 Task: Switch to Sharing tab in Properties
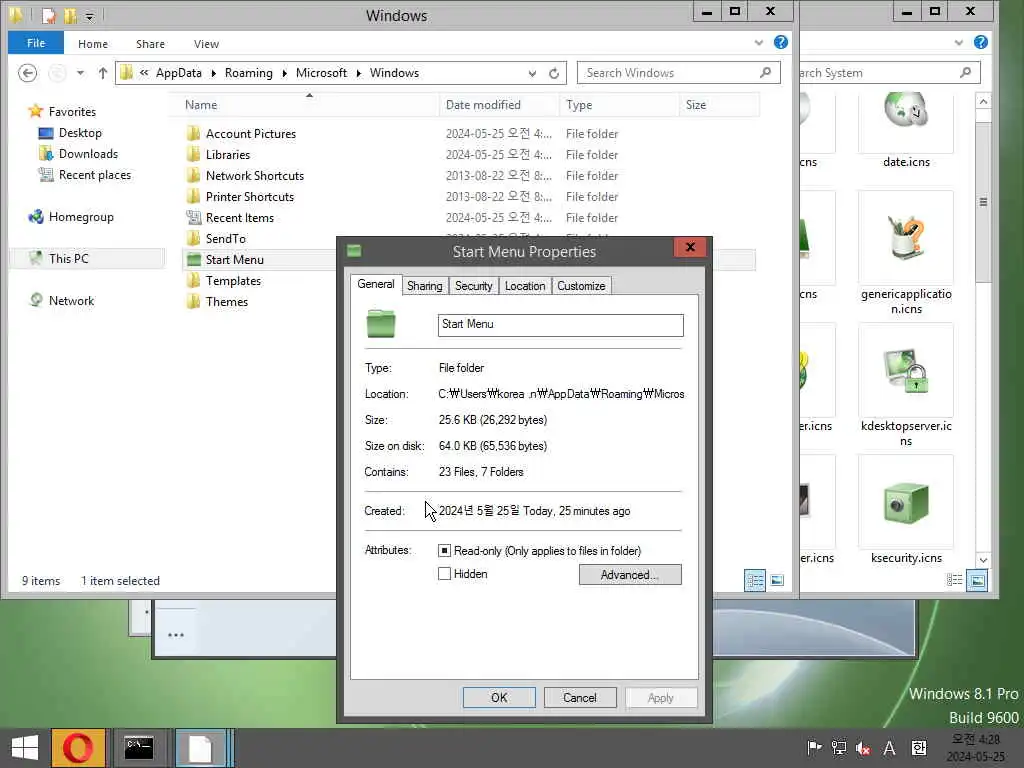(424, 285)
